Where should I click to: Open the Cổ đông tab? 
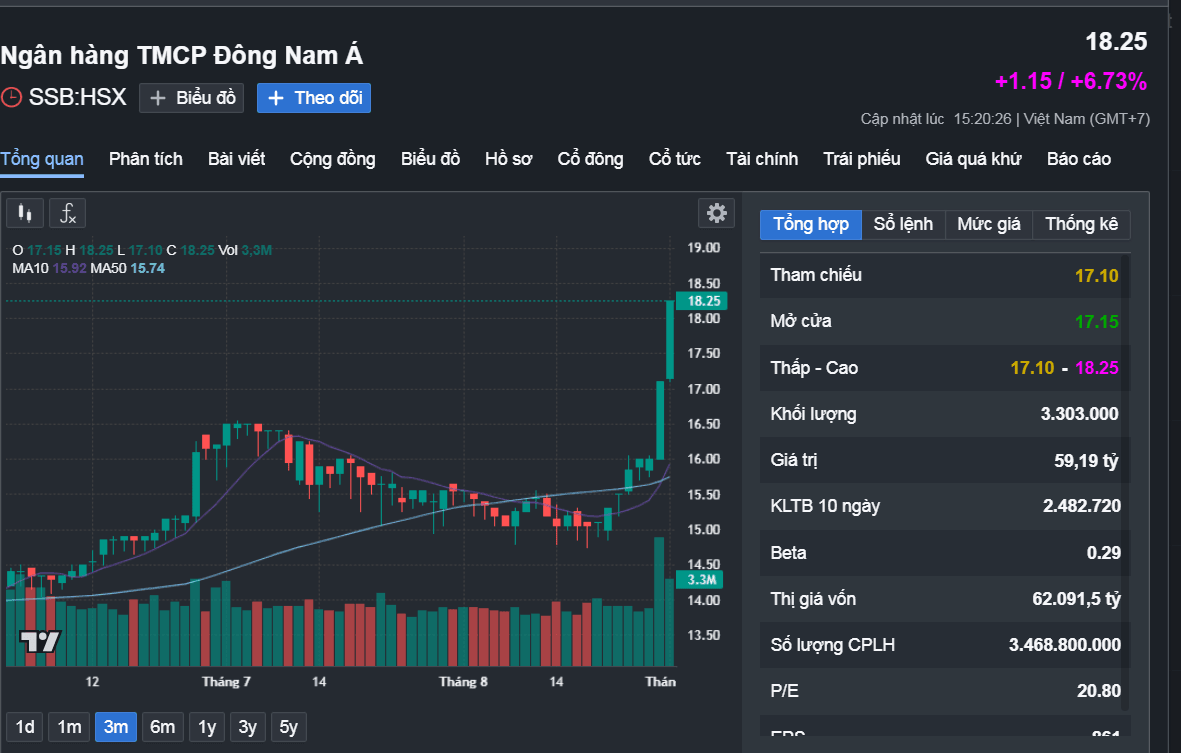[590, 159]
